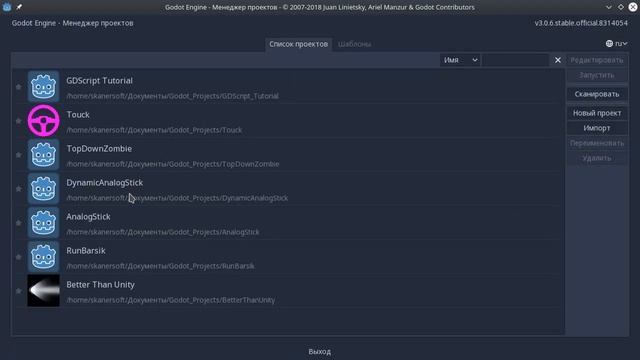This screenshot has height=360, width=640.
Task: Click the globe language icon
Action: coord(609,43)
